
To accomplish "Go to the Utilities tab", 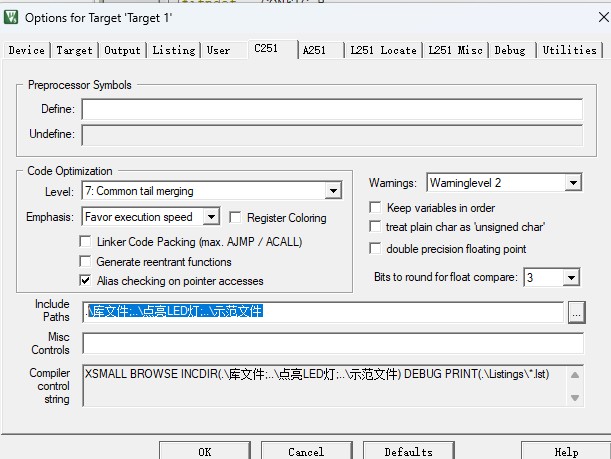I will click(569, 50).
